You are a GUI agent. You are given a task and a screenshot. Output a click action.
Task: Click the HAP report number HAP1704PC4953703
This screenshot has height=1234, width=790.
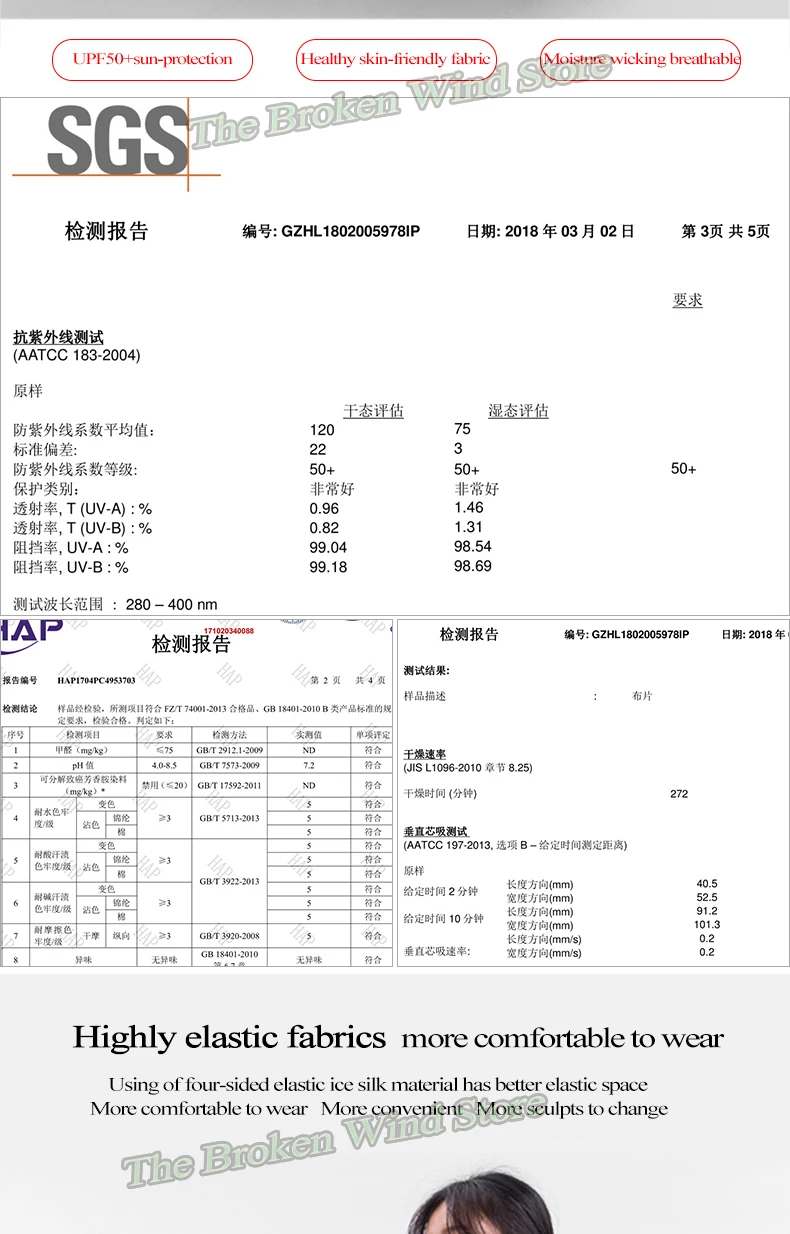pos(96,680)
